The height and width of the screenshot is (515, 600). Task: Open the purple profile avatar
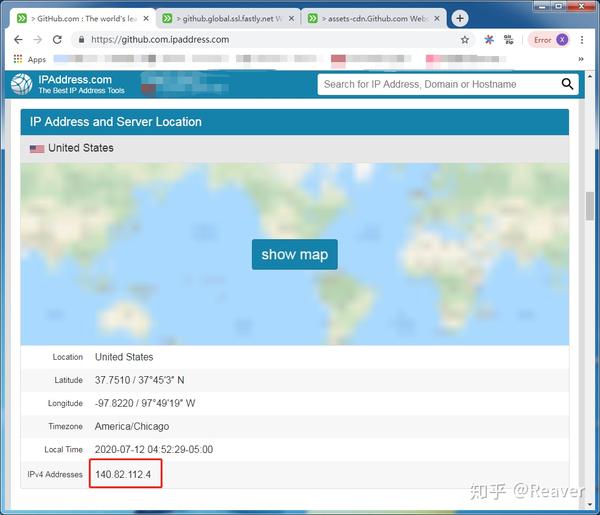point(562,40)
